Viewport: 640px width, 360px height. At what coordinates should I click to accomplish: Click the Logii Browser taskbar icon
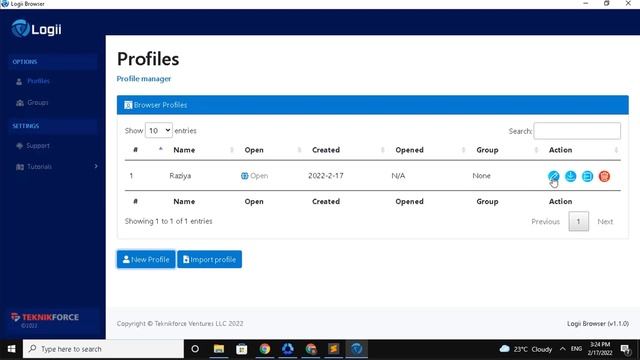tap(356, 349)
